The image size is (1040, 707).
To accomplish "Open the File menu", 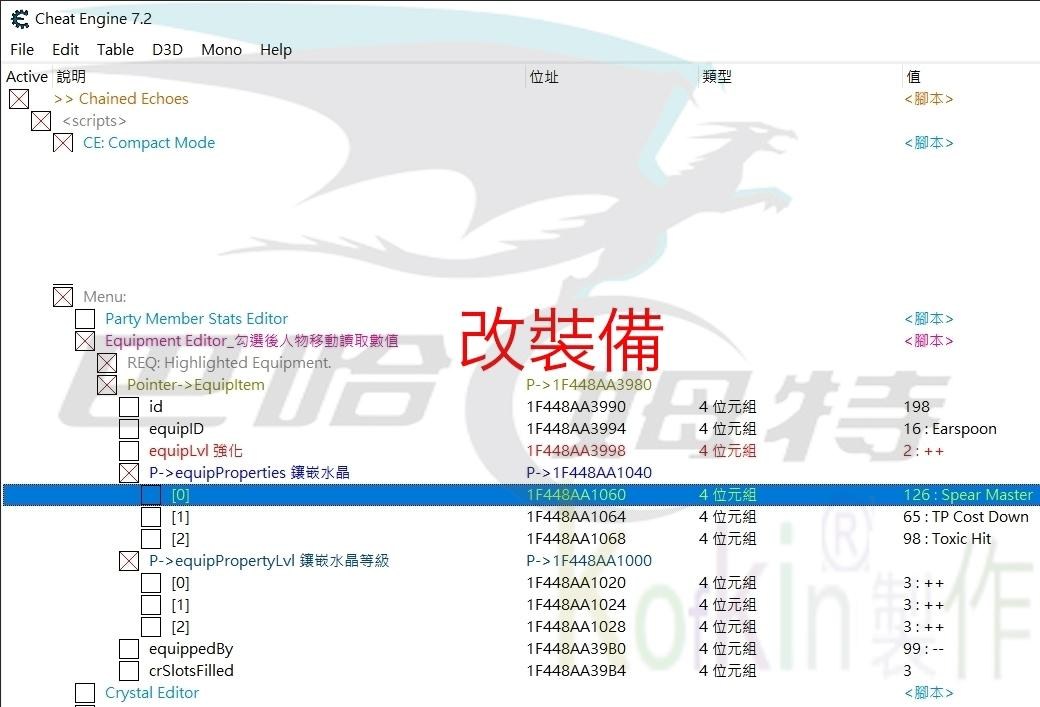I will point(22,49).
